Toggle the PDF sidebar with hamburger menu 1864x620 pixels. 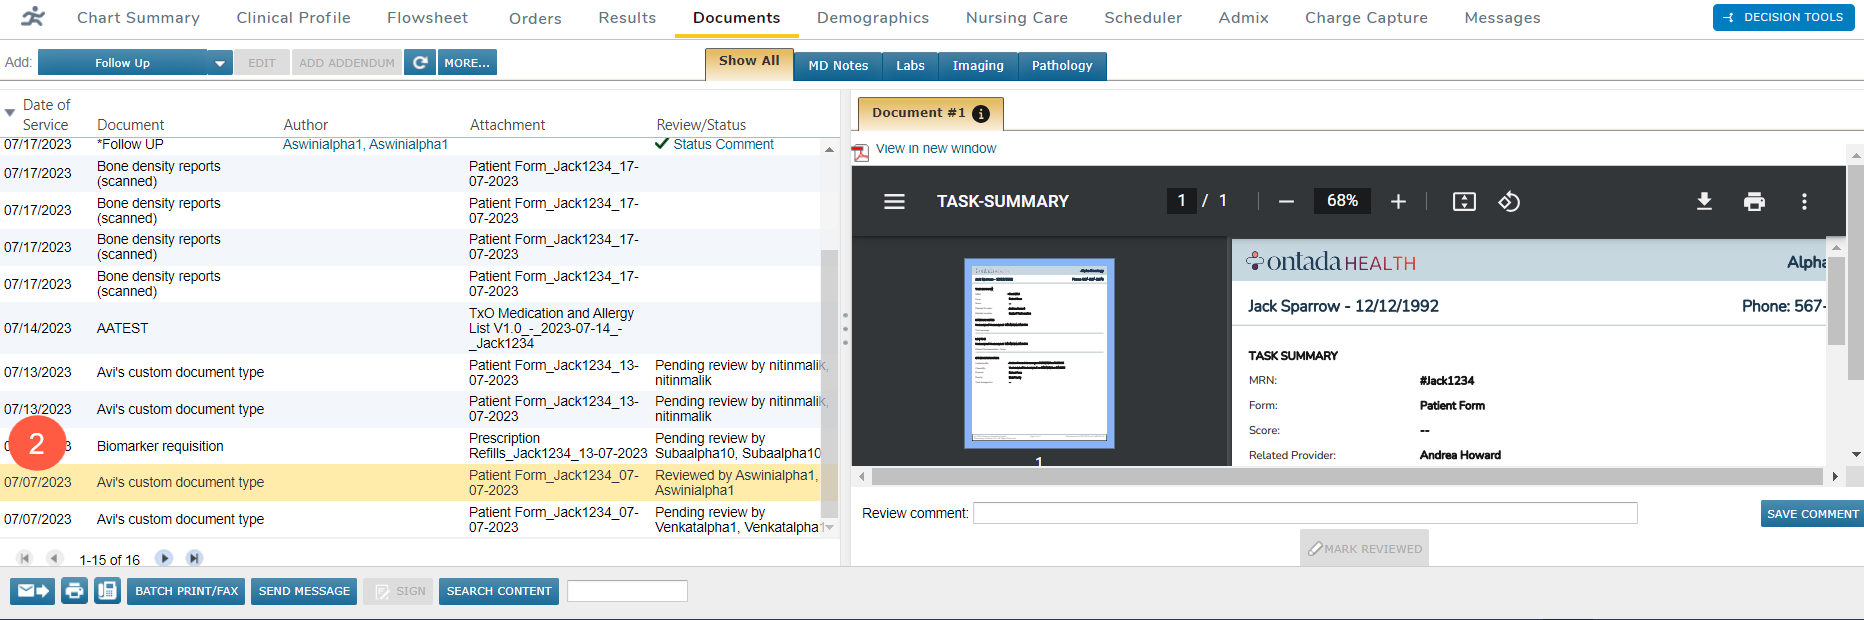coord(894,202)
